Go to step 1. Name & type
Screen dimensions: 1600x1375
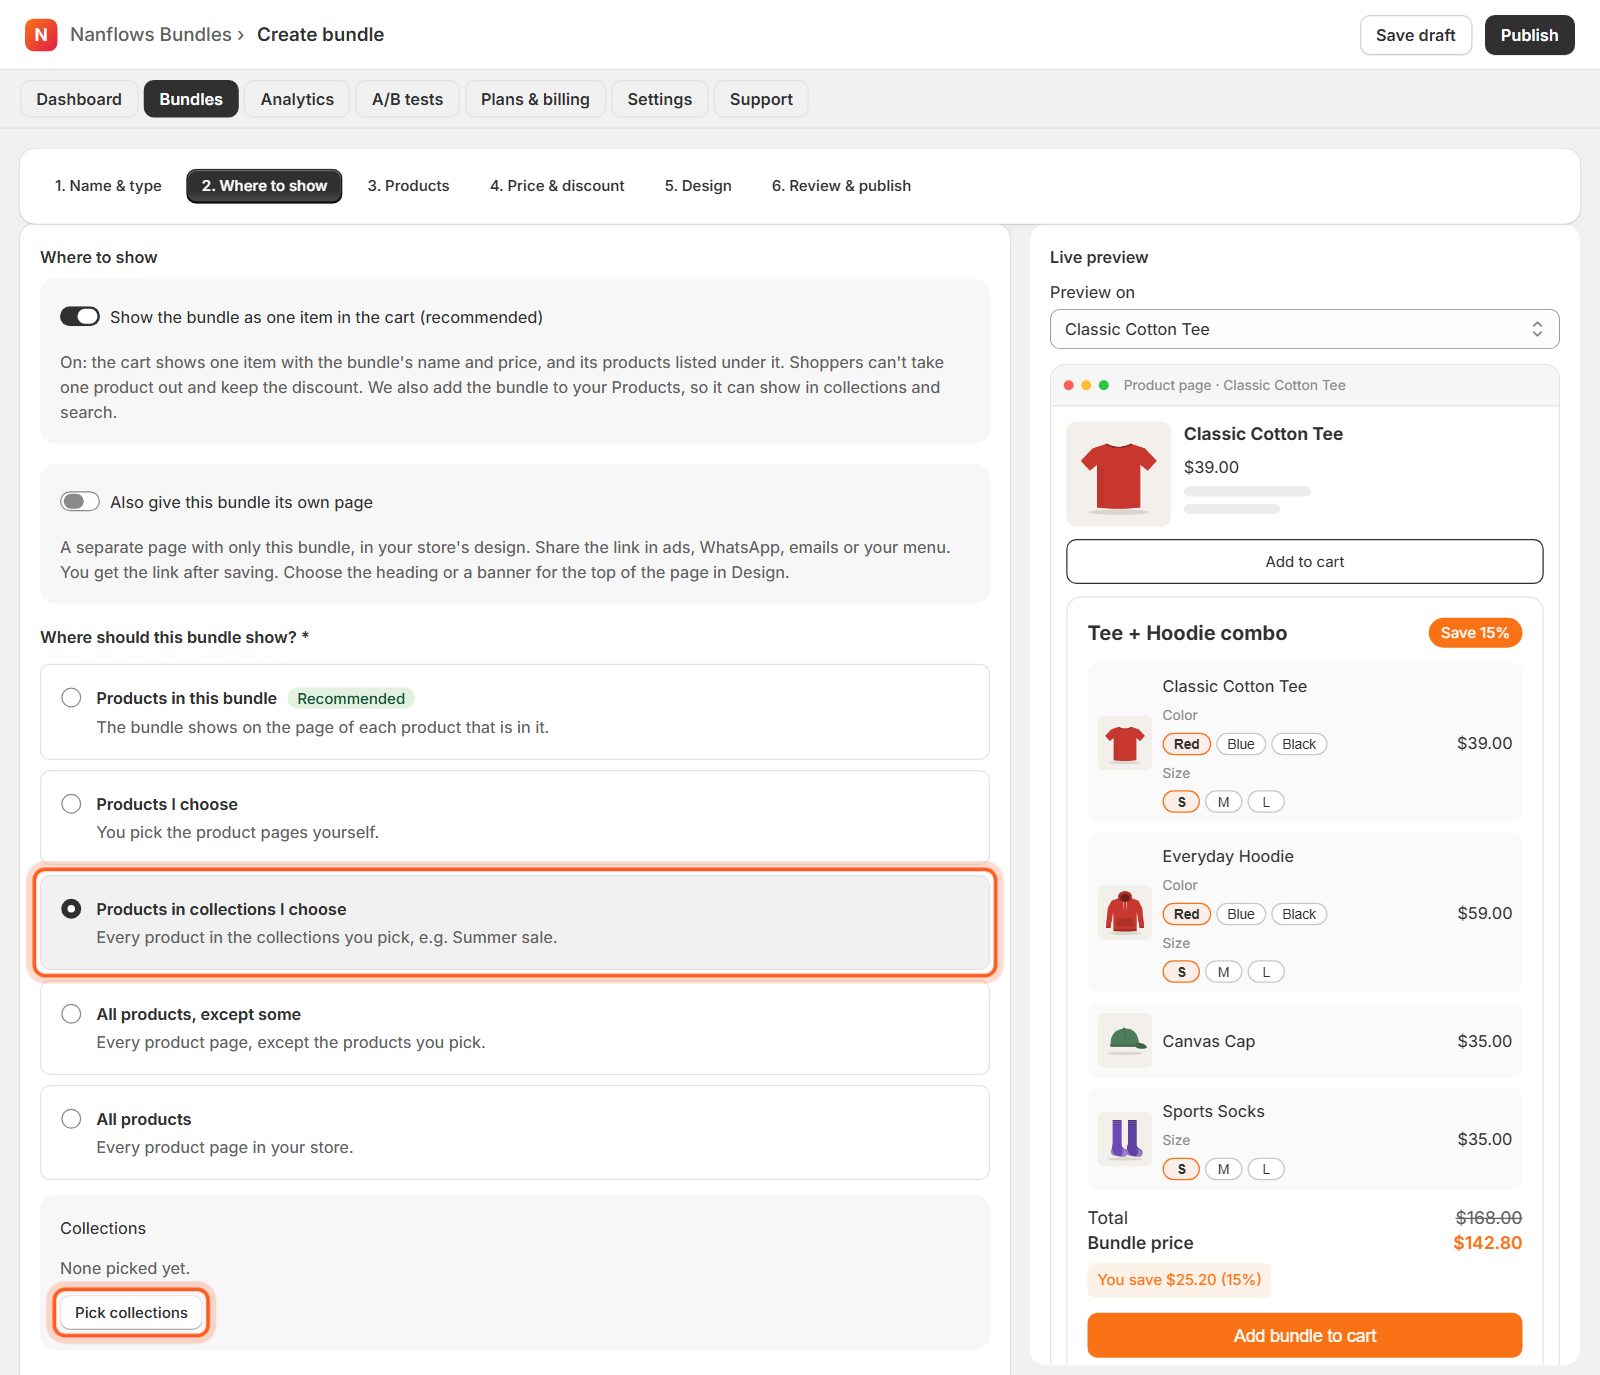click(x=108, y=186)
